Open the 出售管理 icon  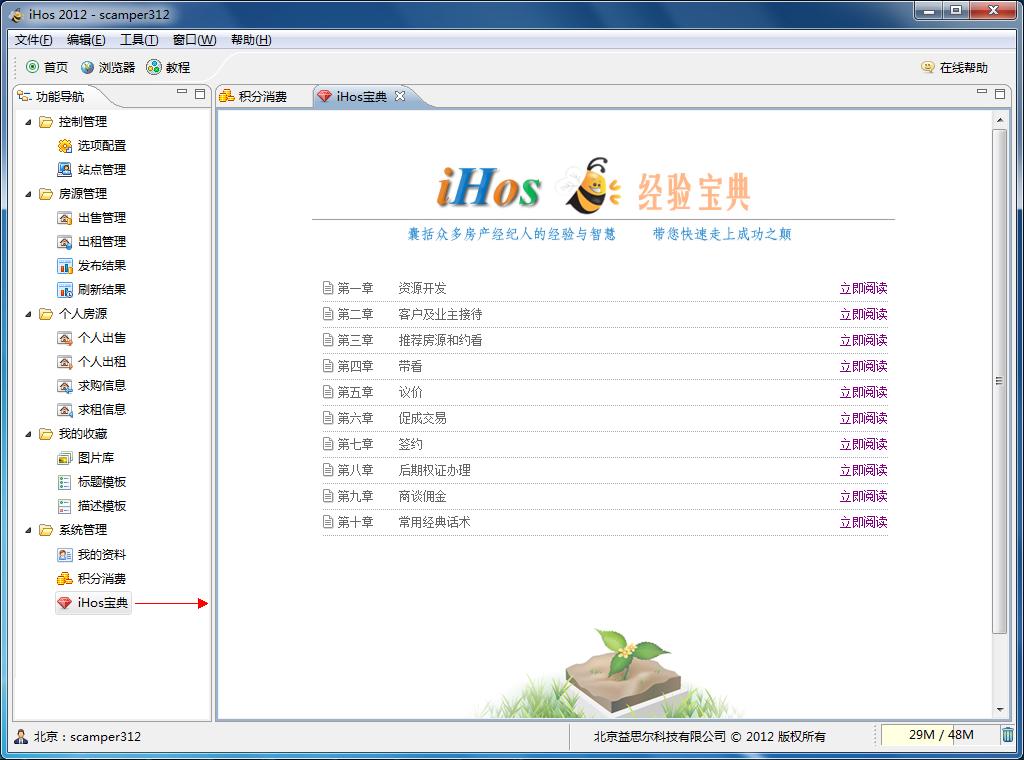coord(65,218)
